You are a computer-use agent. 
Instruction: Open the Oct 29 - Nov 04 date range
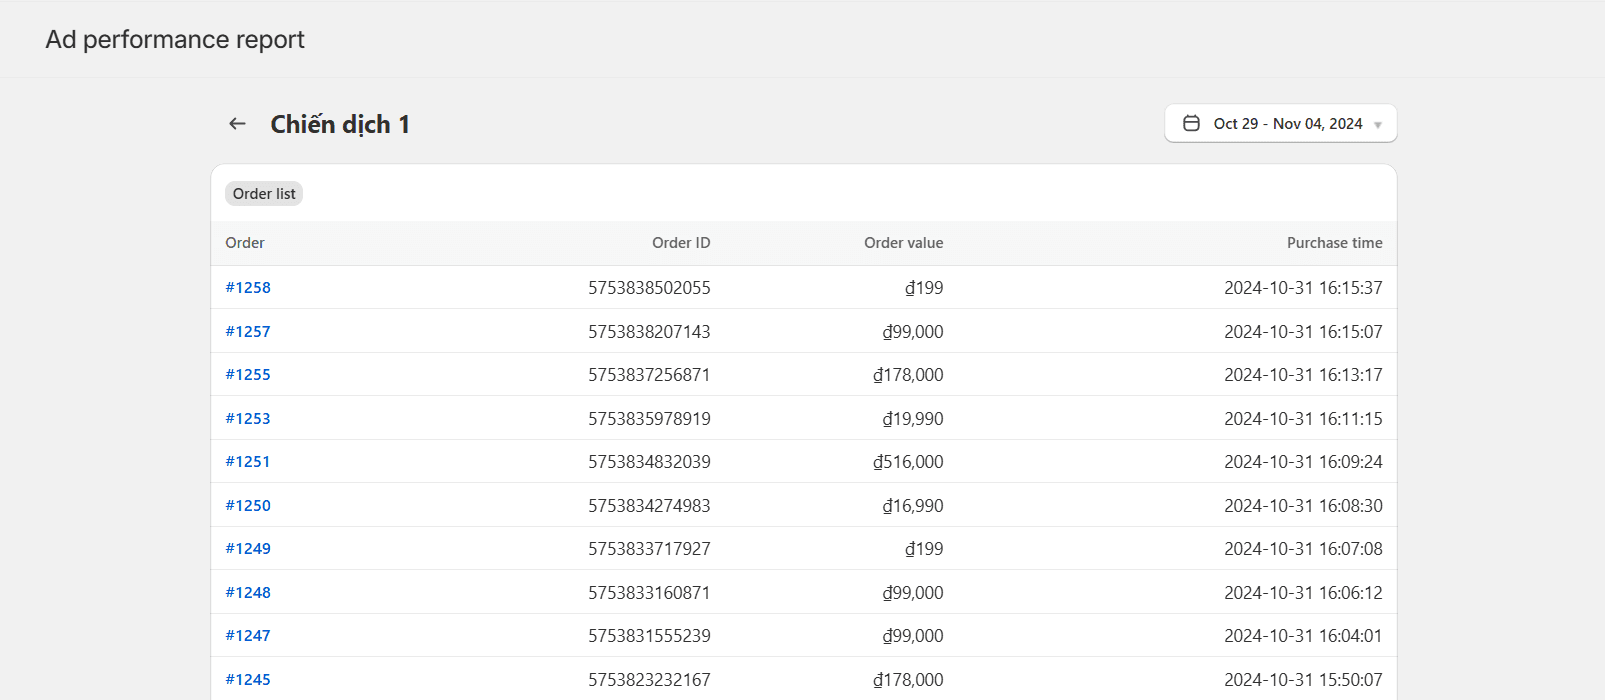coord(1287,124)
